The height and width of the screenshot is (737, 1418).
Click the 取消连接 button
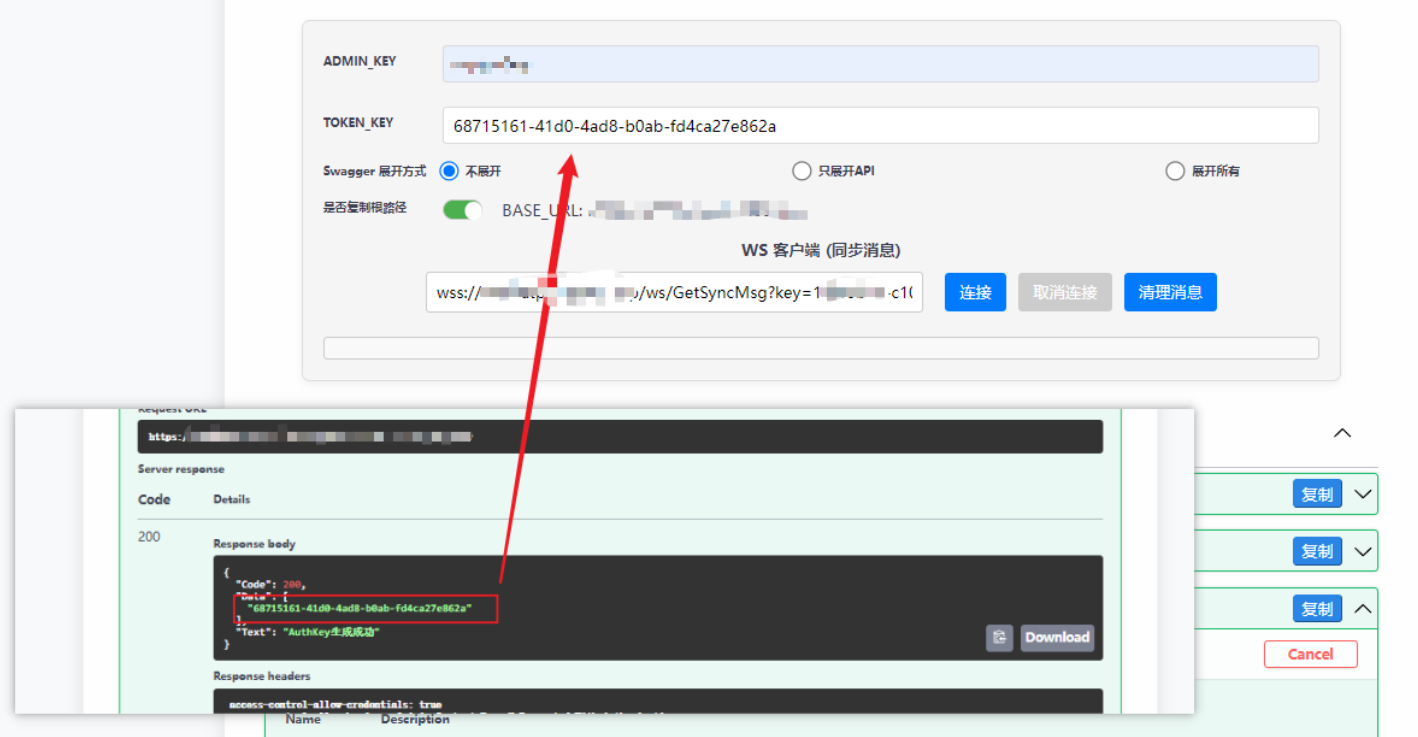1065,292
